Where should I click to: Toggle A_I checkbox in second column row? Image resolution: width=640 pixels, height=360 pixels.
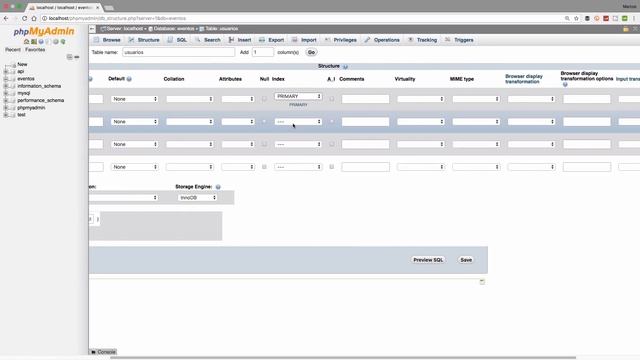(x=331, y=122)
